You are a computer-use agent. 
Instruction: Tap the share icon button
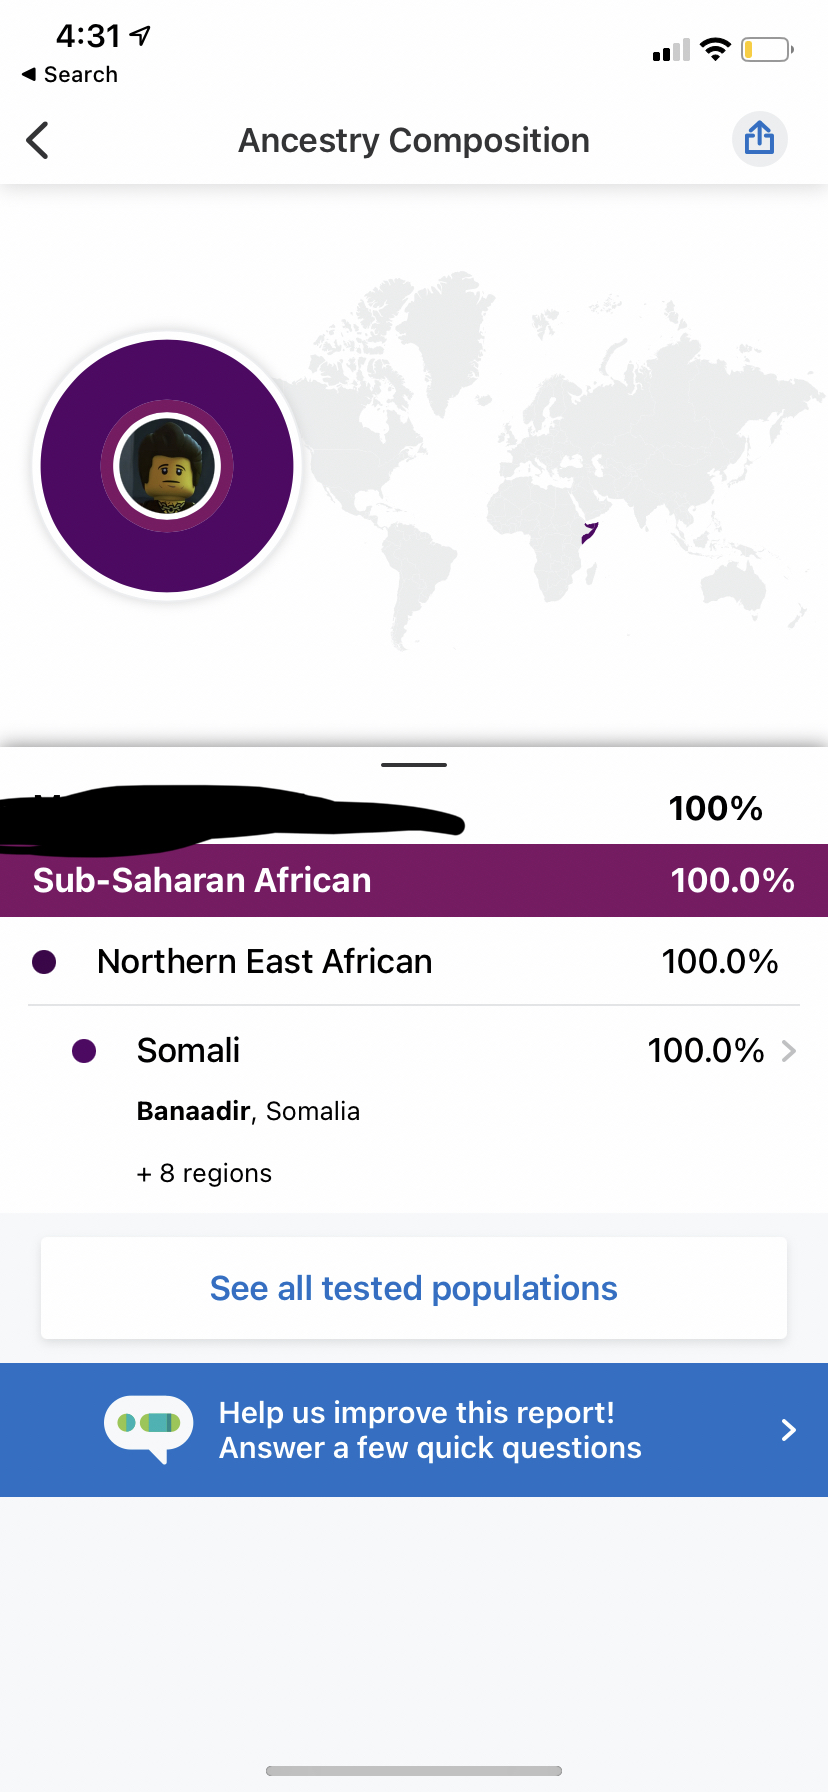[x=760, y=139]
